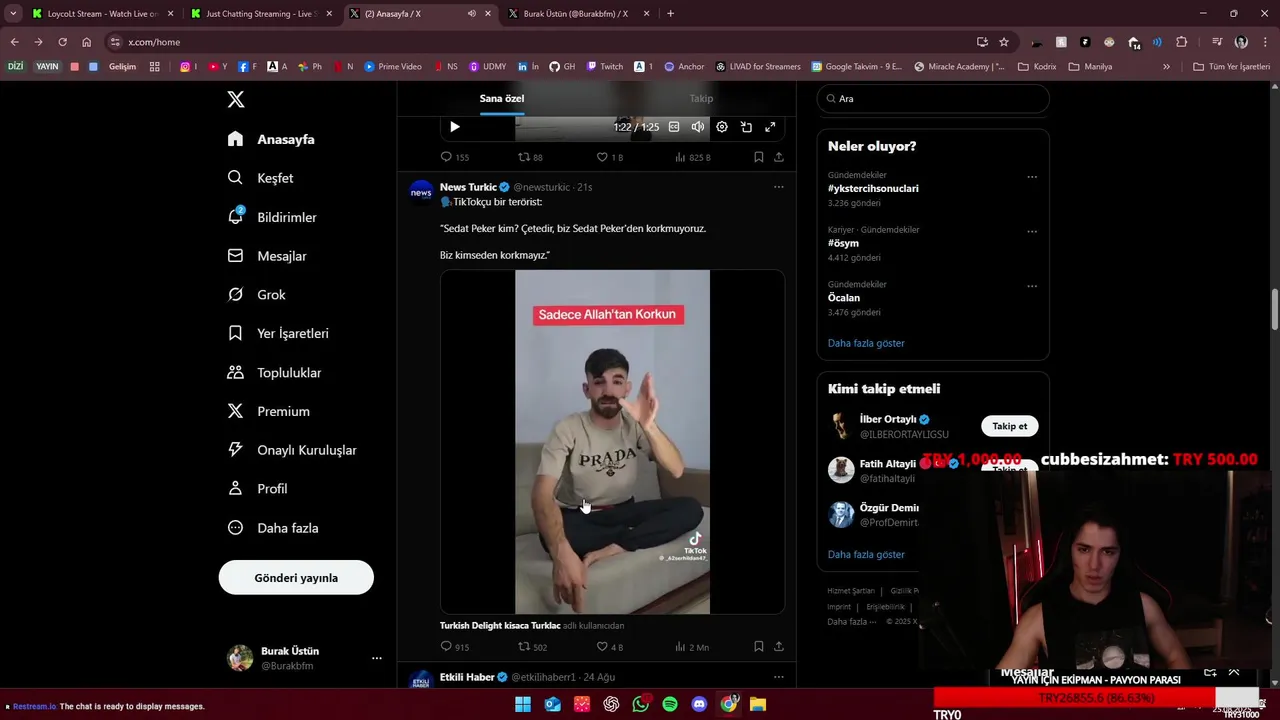
Task: Open News Turkic profile name
Action: [x=468, y=187]
